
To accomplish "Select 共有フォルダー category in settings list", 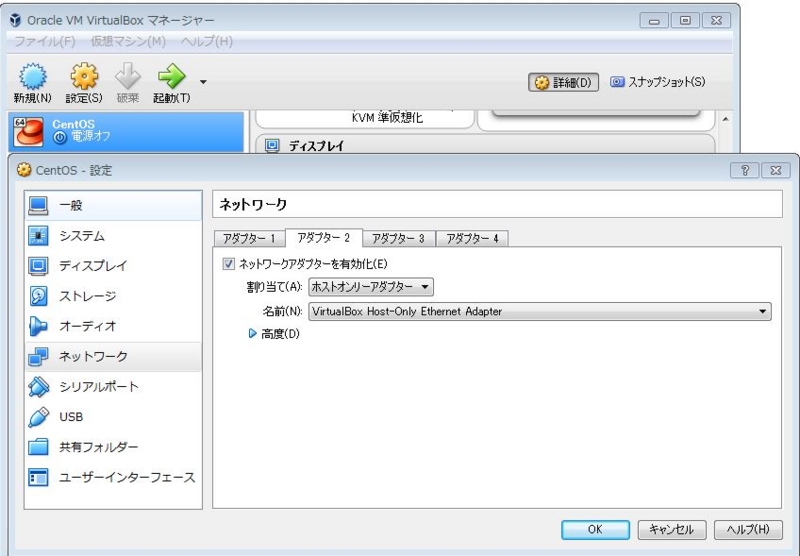I will [x=113, y=447].
